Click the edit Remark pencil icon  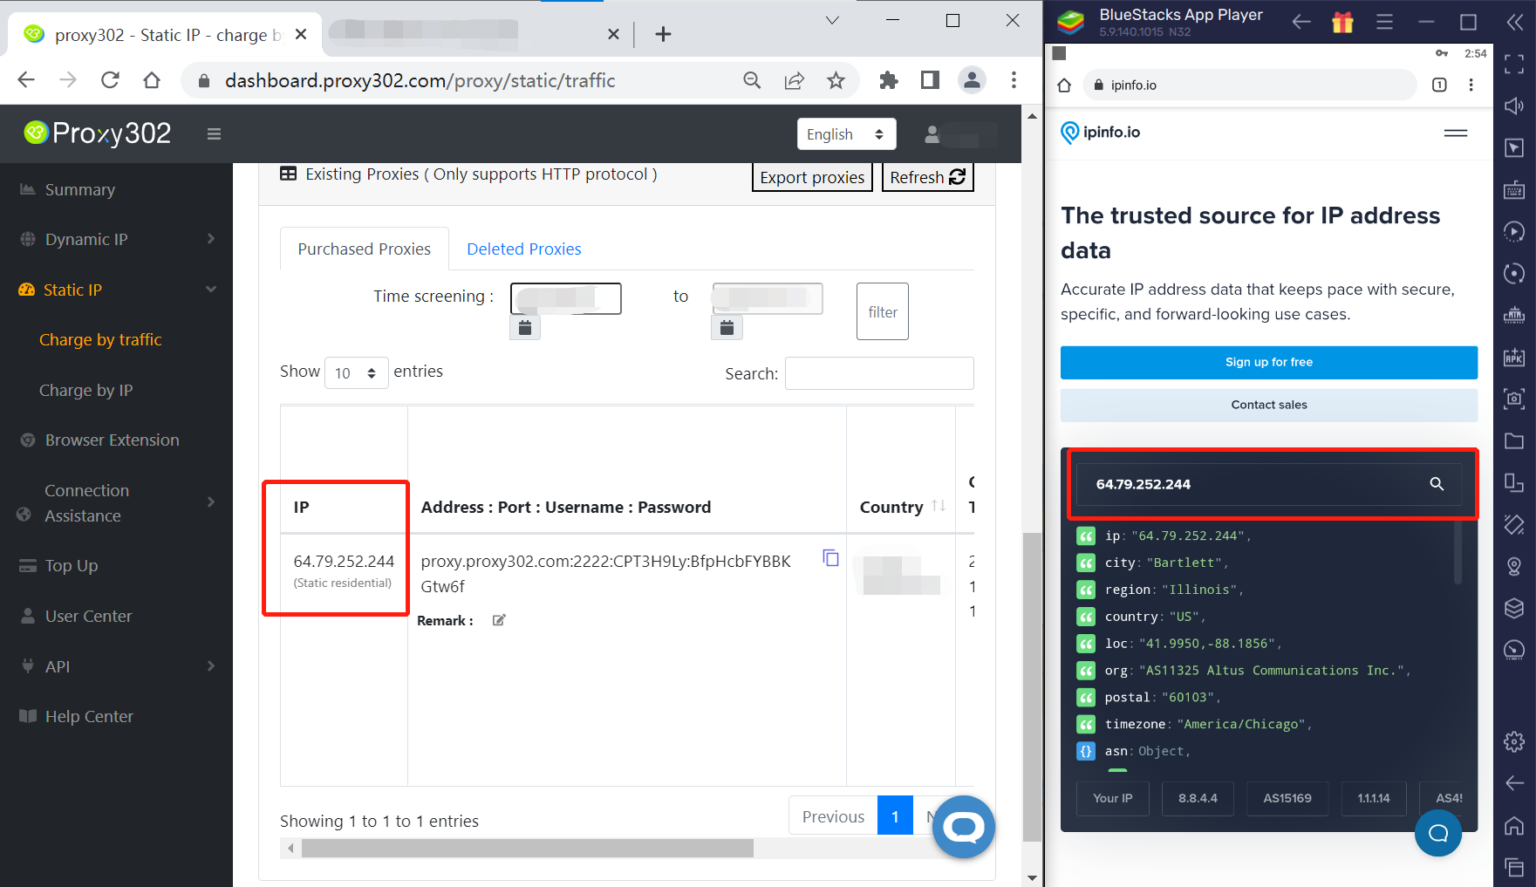[499, 621]
